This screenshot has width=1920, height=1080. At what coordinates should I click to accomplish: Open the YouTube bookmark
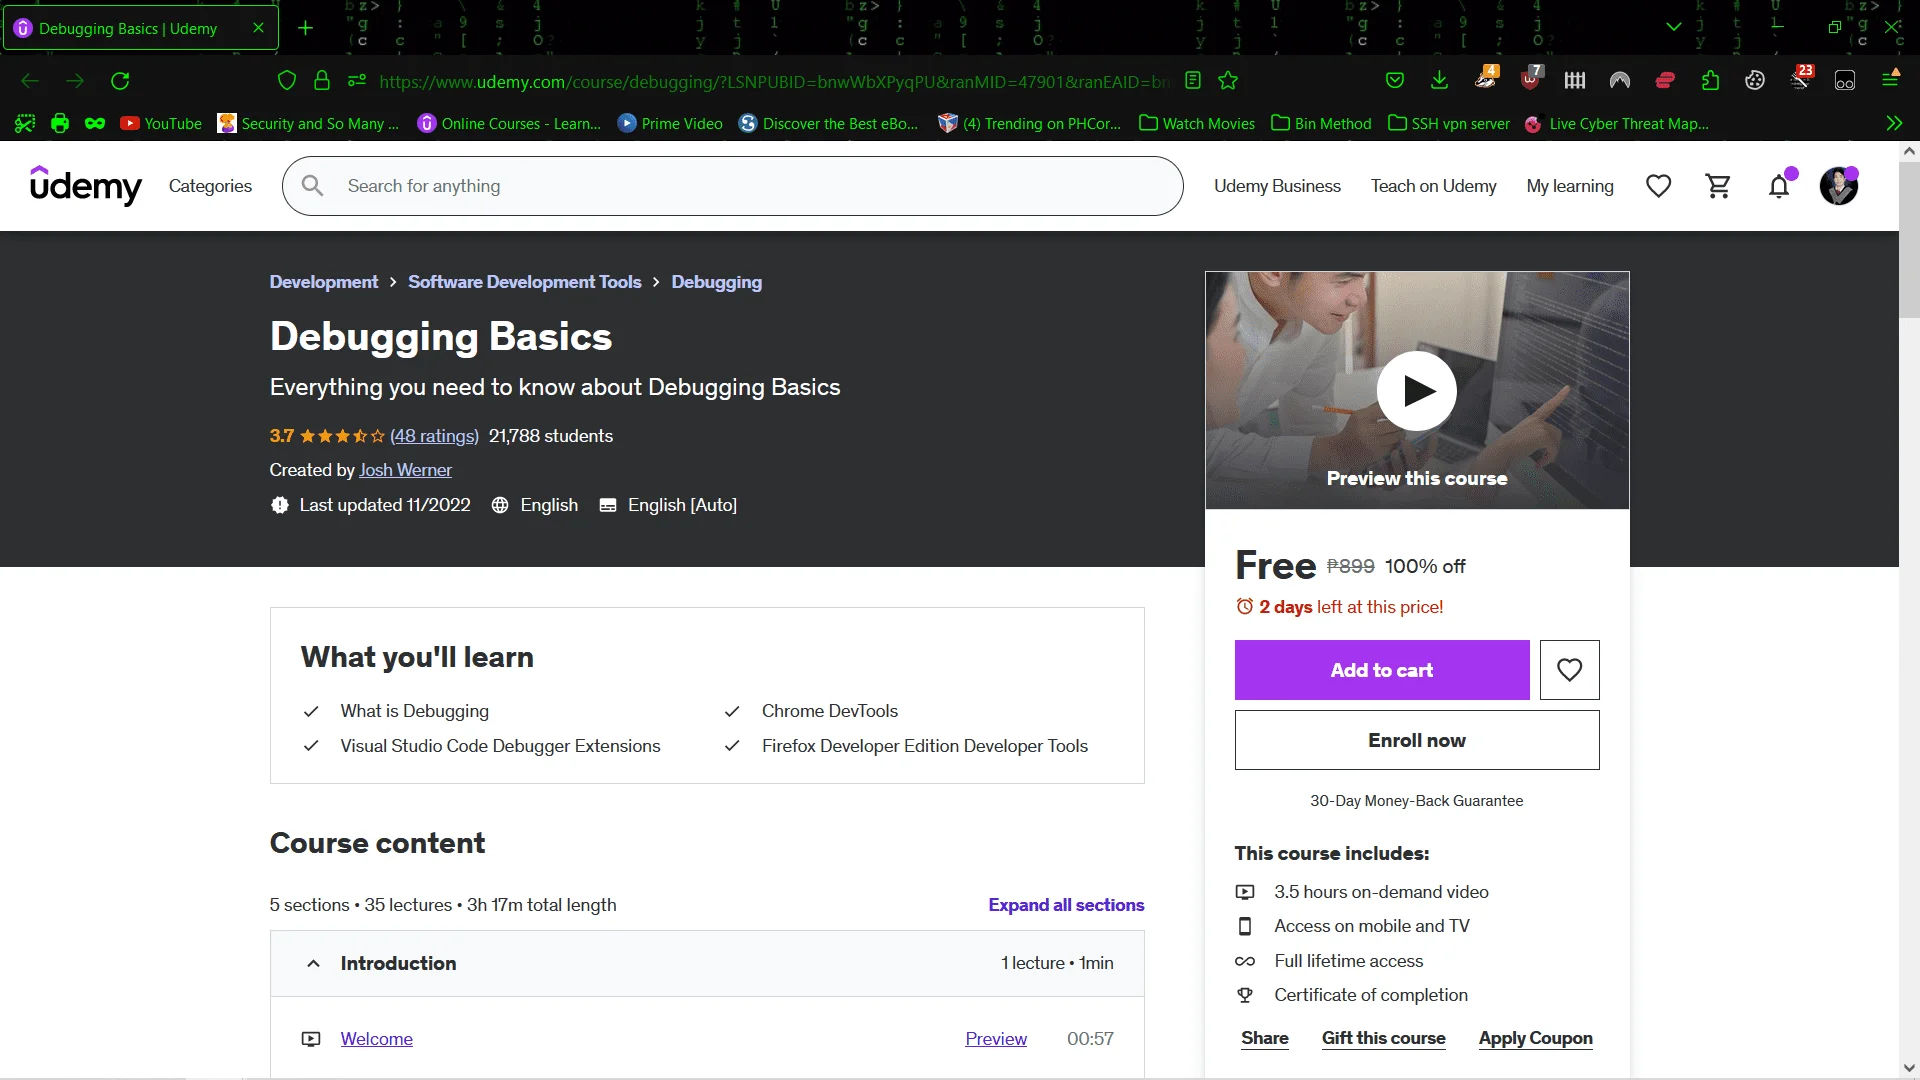pos(161,124)
